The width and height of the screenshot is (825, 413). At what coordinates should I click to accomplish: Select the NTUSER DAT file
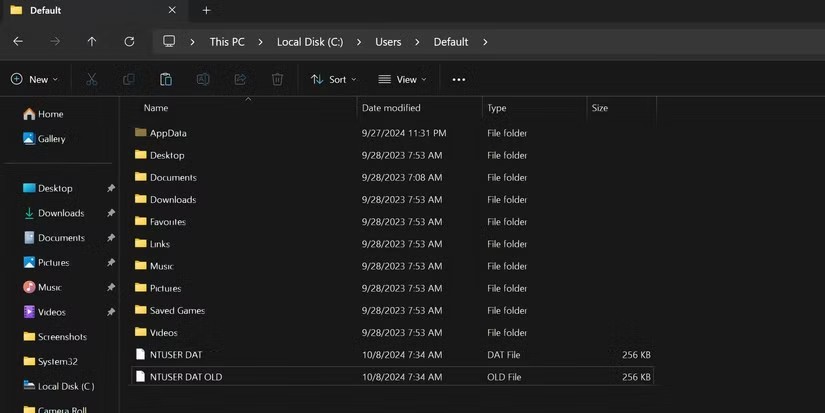click(175, 355)
